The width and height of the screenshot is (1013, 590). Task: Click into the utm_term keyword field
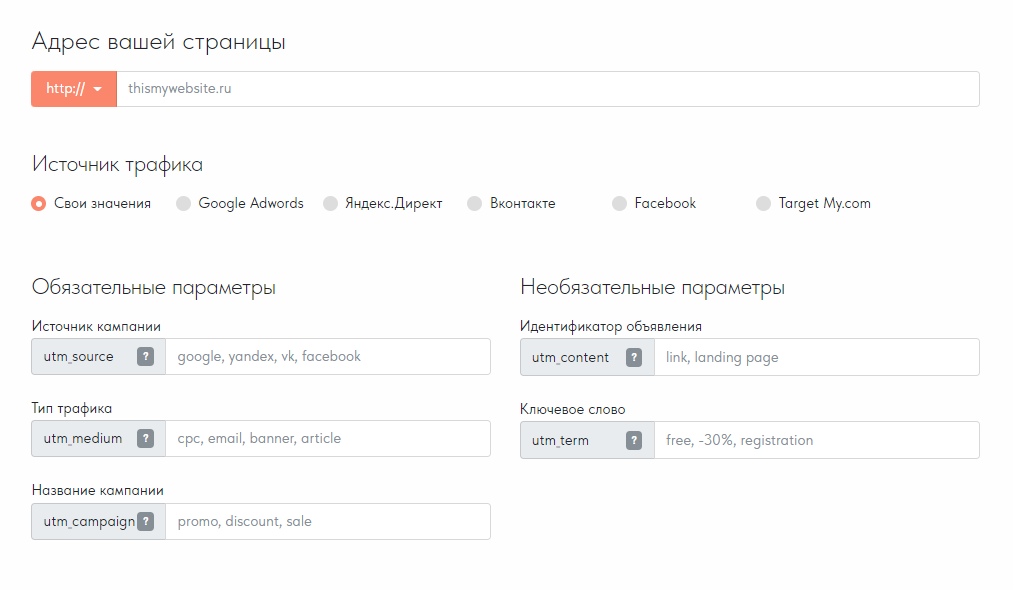pyautogui.click(x=816, y=440)
